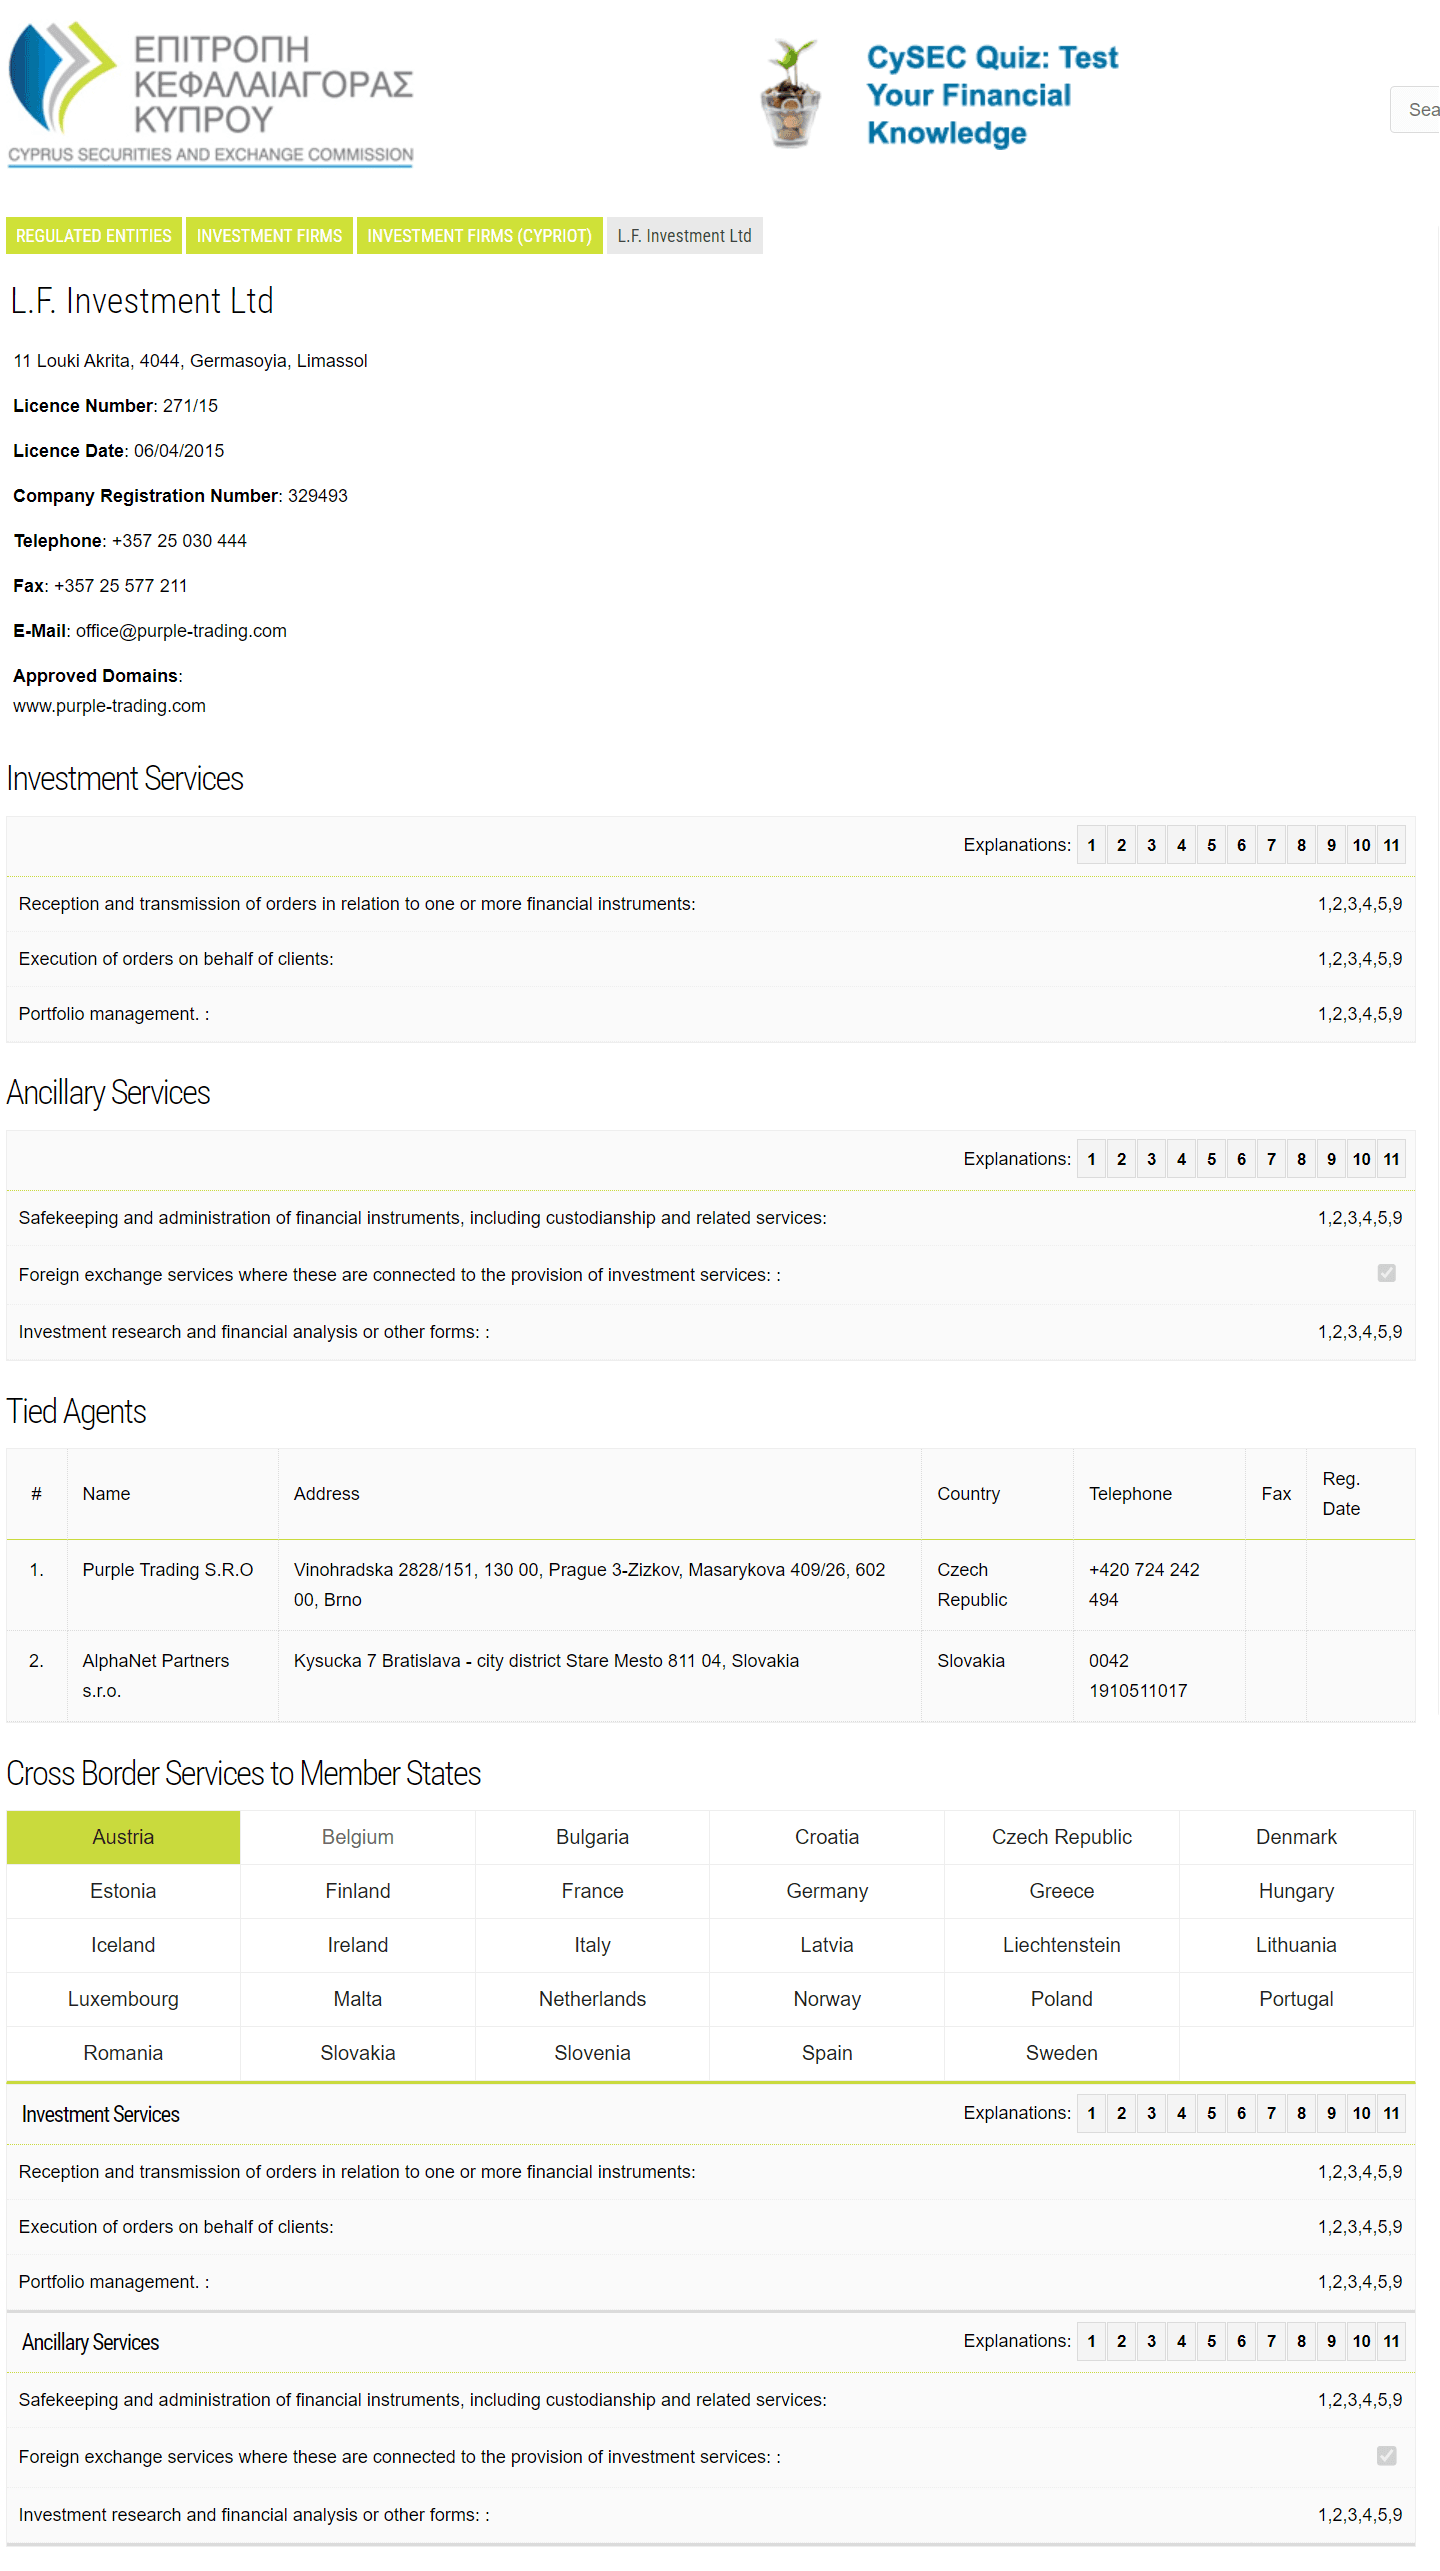The height and width of the screenshot is (2571, 1440).
Task: Select the Lithuania member state tab
Action: (x=1296, y=1945)
